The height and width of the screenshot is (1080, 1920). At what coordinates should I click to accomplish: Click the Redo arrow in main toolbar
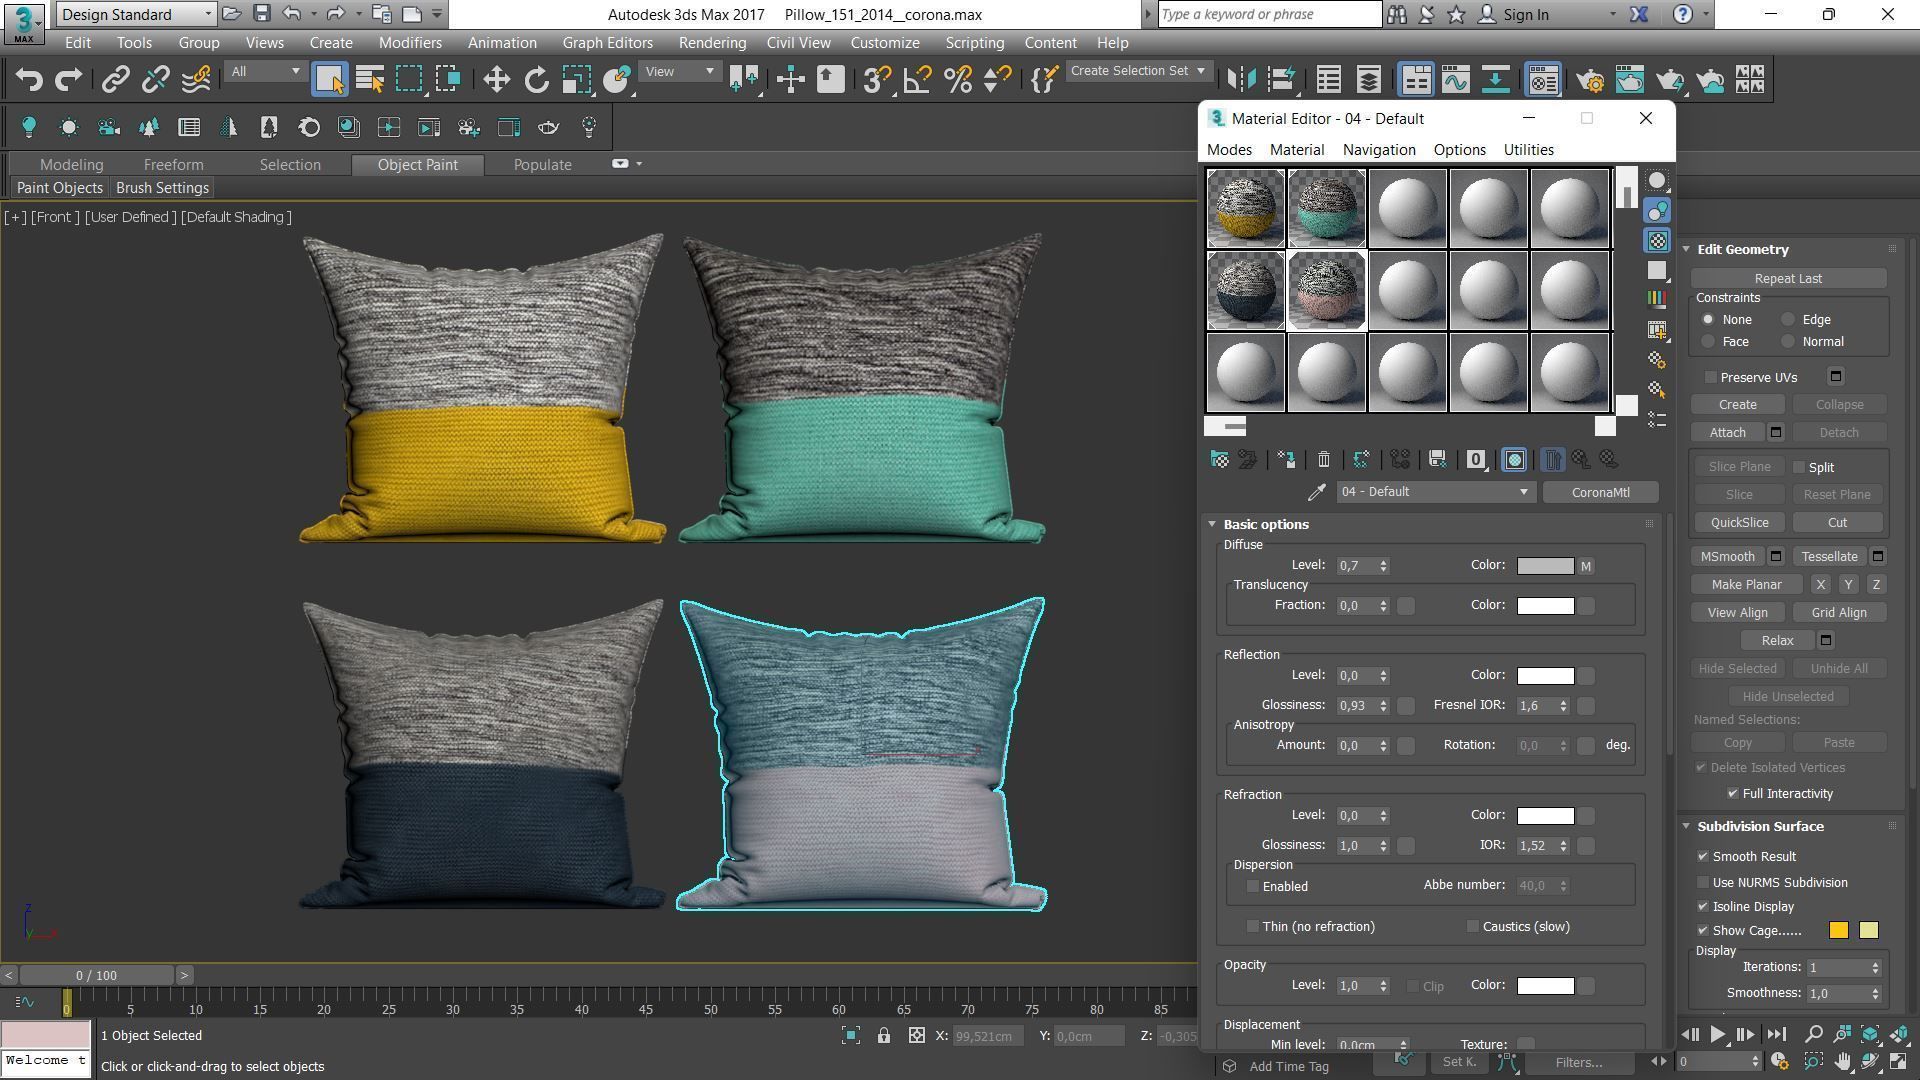click(x=68, y=80)
